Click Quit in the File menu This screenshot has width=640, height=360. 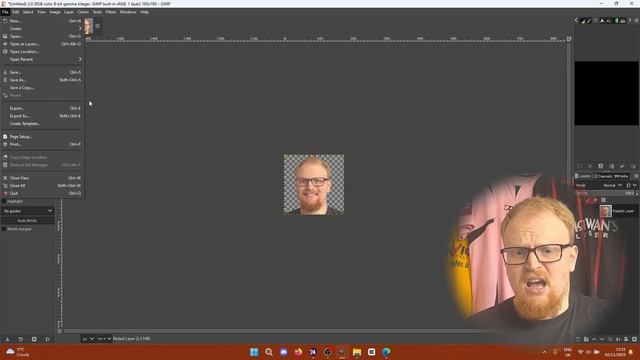pos(42,193)
